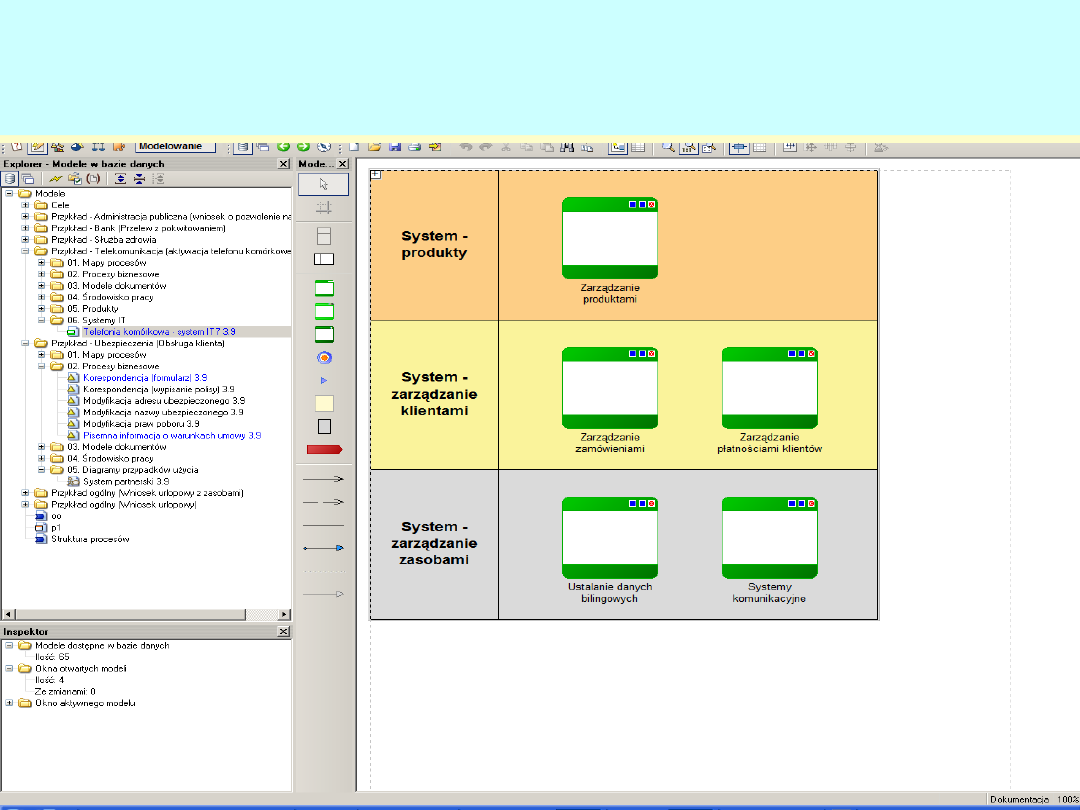This screenshot has height=810, width=1080.
Task: Collapse the '06. Systemy IT' folder
Action: pyautogui.click(x=42, y=321)
